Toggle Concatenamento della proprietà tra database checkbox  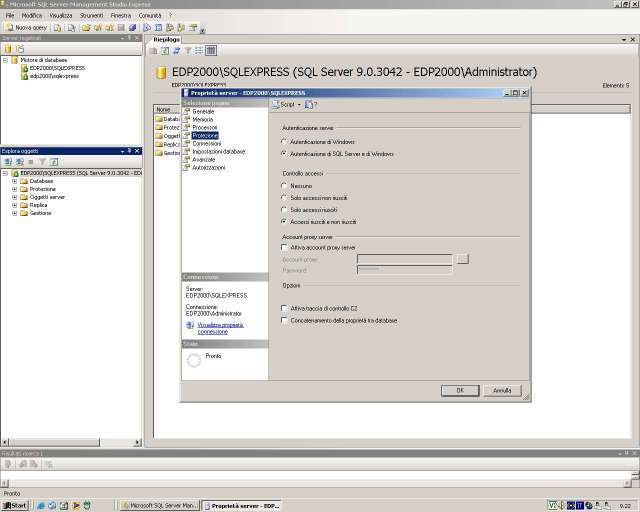tap(284, 321)
